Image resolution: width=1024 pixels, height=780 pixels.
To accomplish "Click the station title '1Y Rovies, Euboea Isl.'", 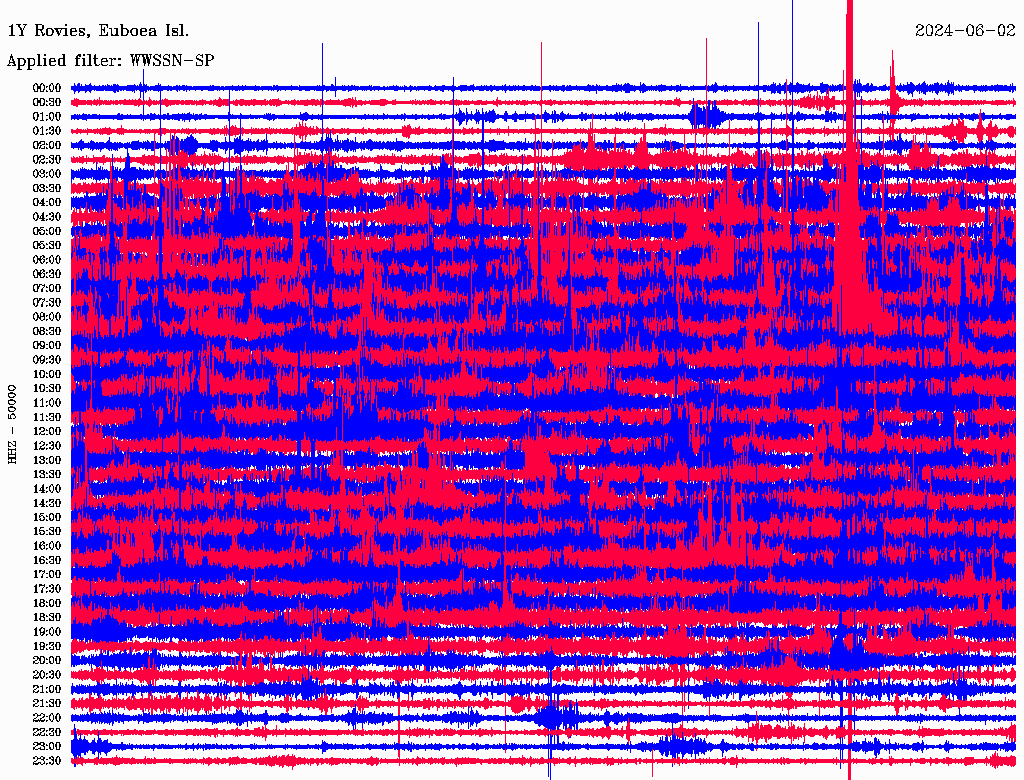I will pos(98,31).
